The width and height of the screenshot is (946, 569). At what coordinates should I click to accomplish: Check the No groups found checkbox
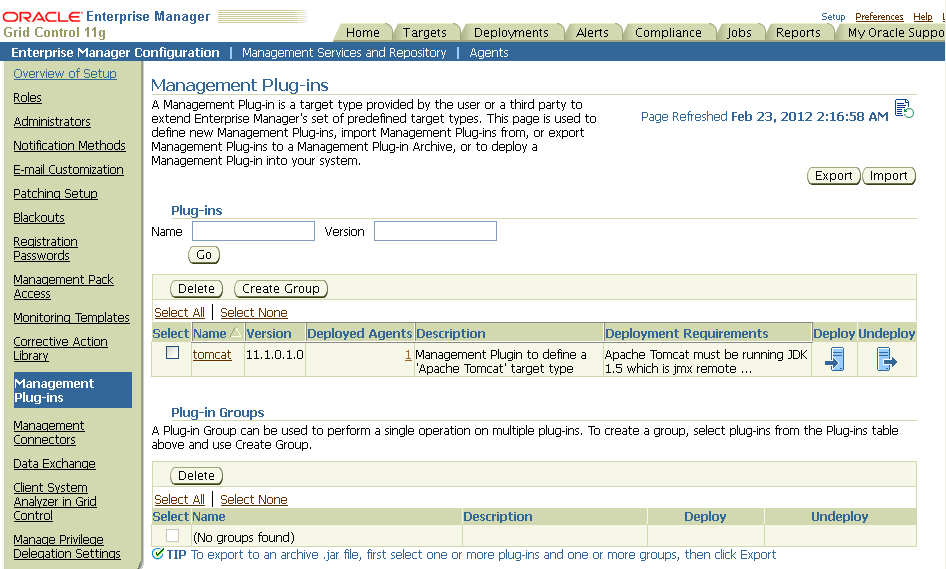(x=173, y=536)
